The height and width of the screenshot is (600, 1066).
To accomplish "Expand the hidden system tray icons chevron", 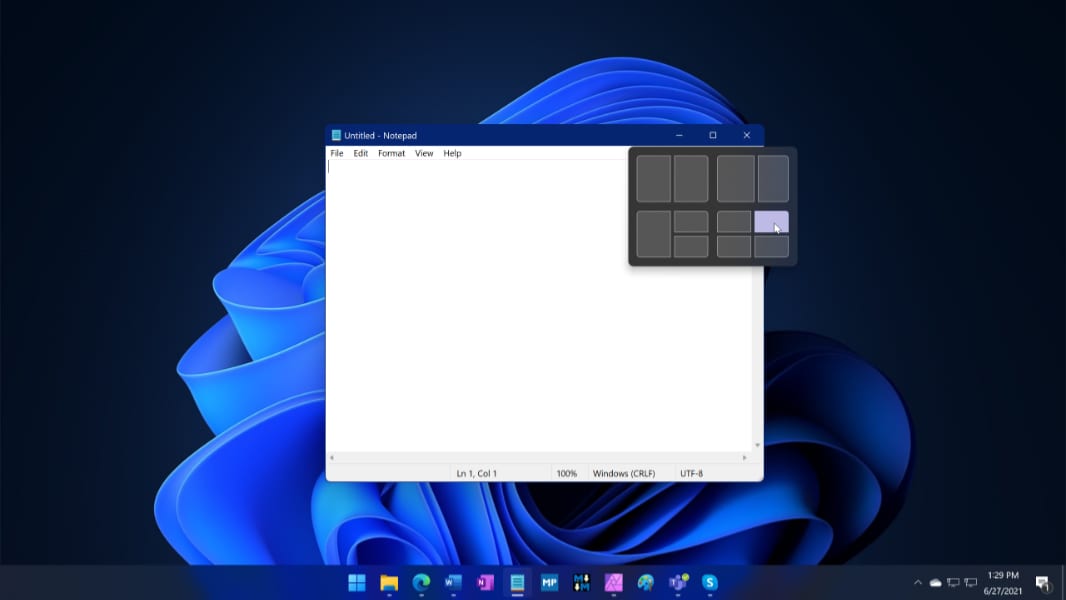I will coord(918,582).
